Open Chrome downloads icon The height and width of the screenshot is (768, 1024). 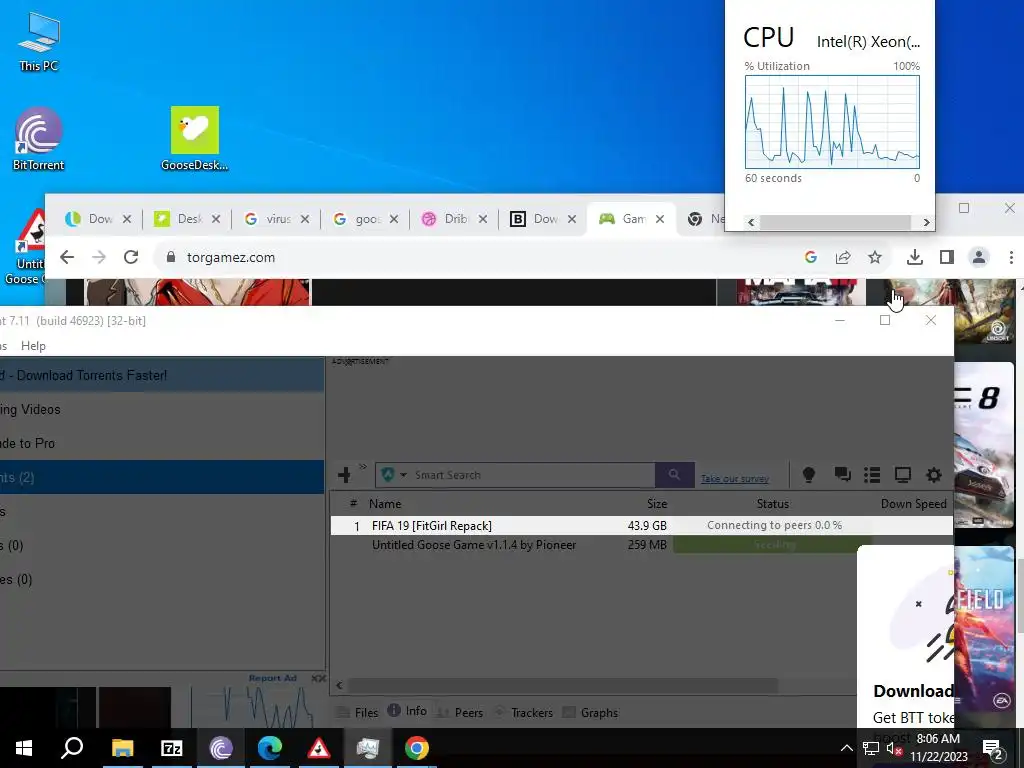[x=915, y=257]
